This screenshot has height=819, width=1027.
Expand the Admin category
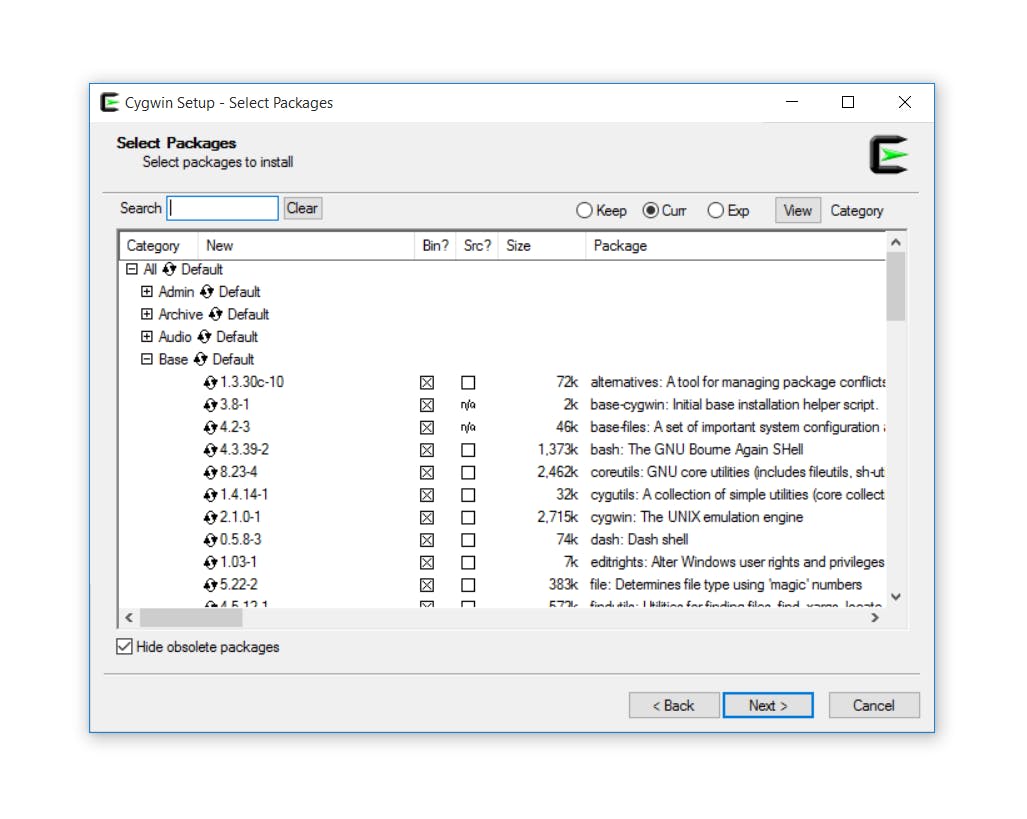tap(147, 292)
